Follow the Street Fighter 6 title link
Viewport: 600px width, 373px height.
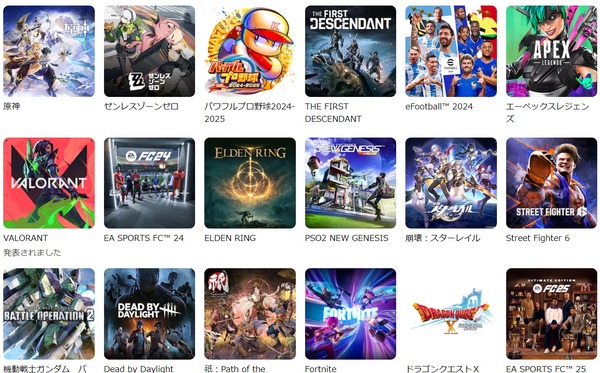[x=538, y=238]
